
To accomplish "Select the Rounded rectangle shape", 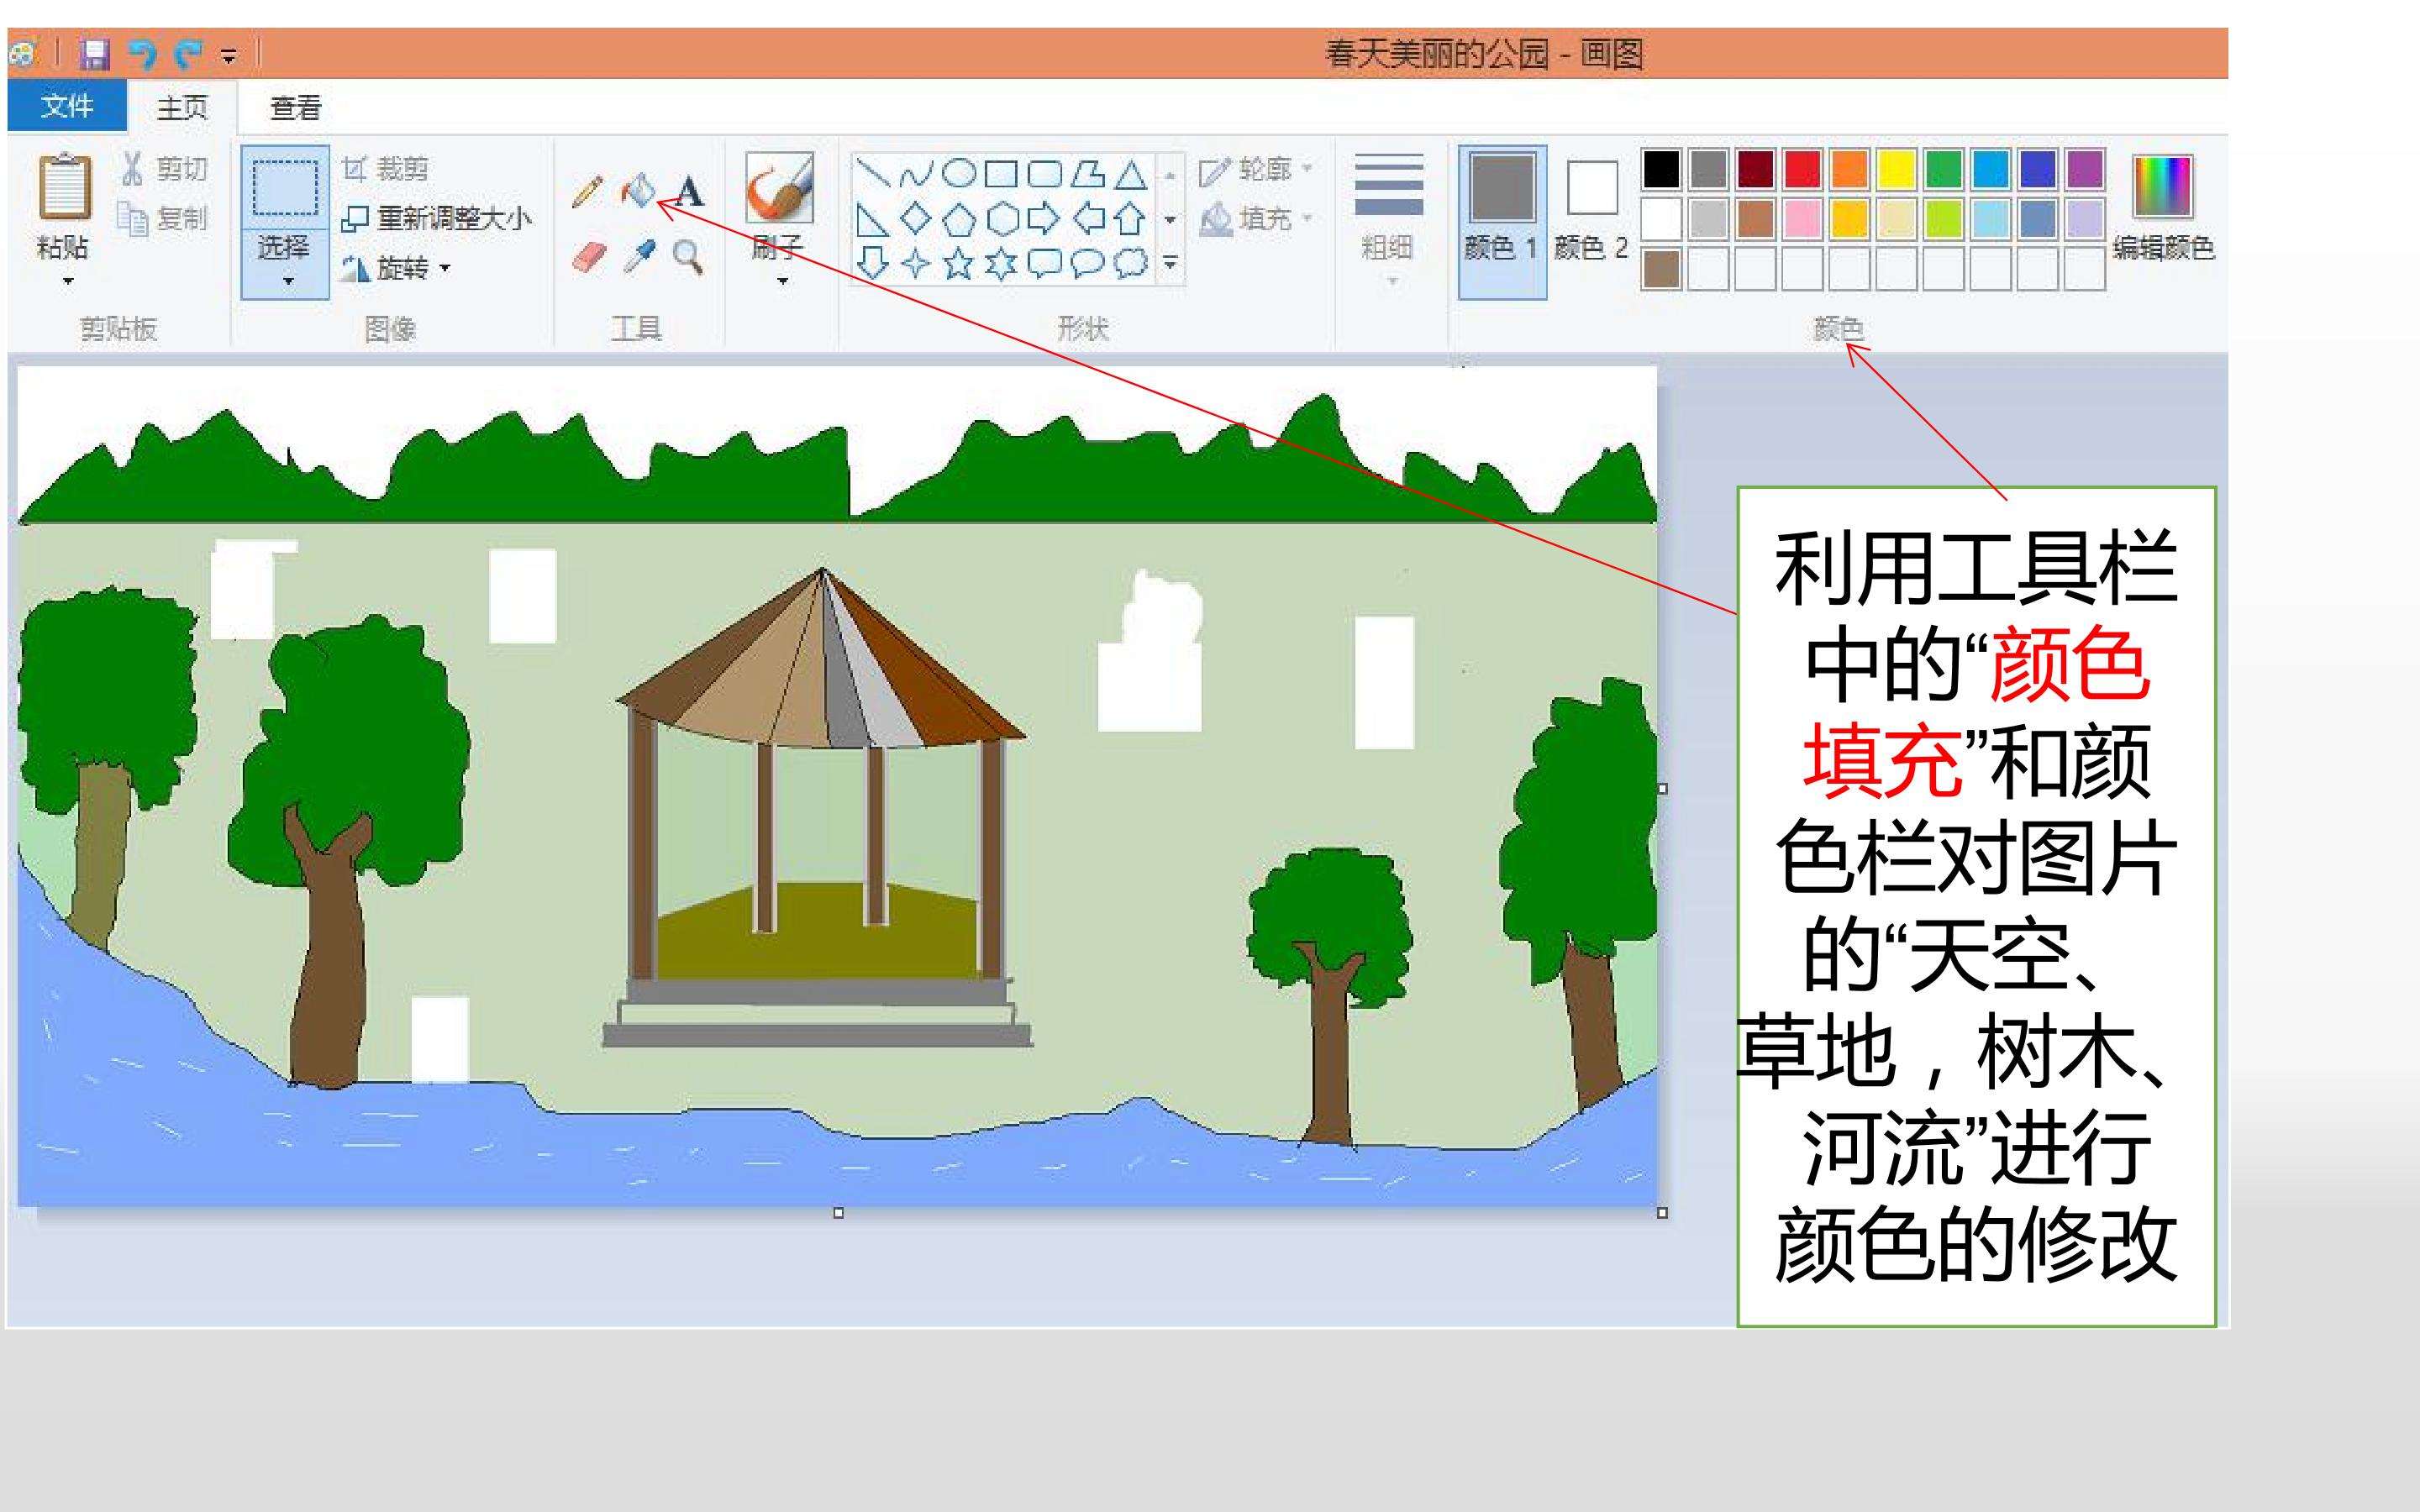I will 1045,174.
